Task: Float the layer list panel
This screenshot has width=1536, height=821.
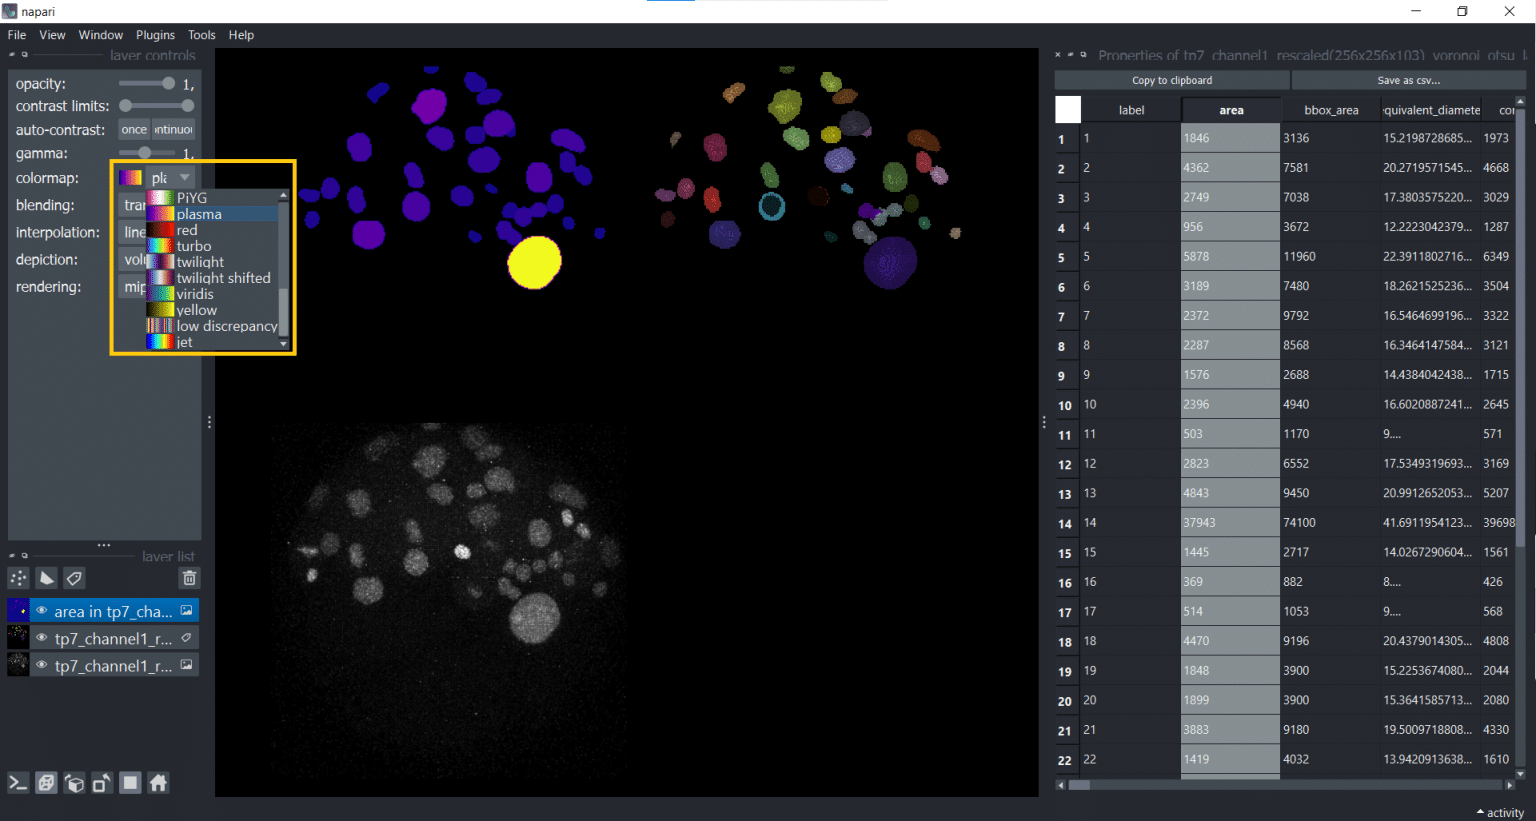Action: point(24,556)
